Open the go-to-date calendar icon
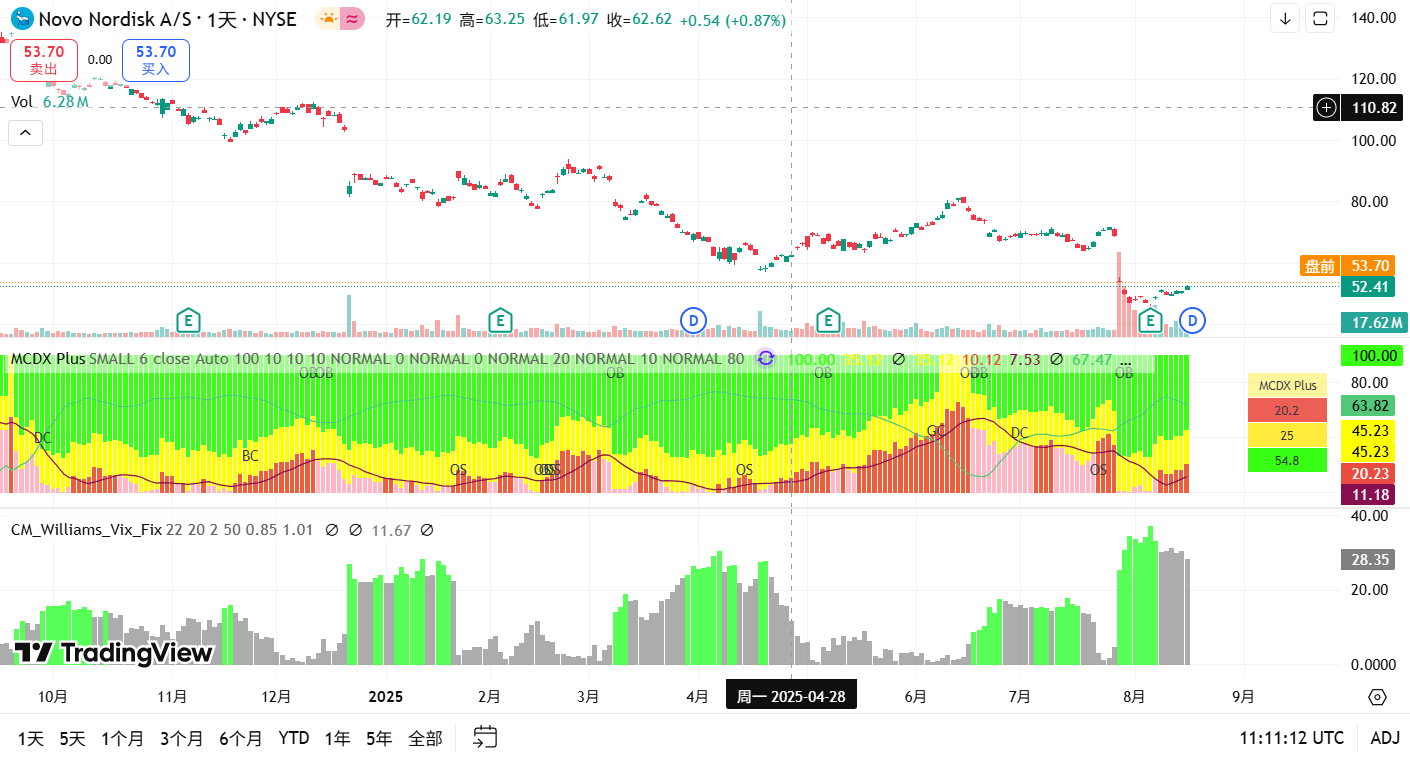Image resolution: width=1410 pixels, height=759 pixels. point(485,738)
